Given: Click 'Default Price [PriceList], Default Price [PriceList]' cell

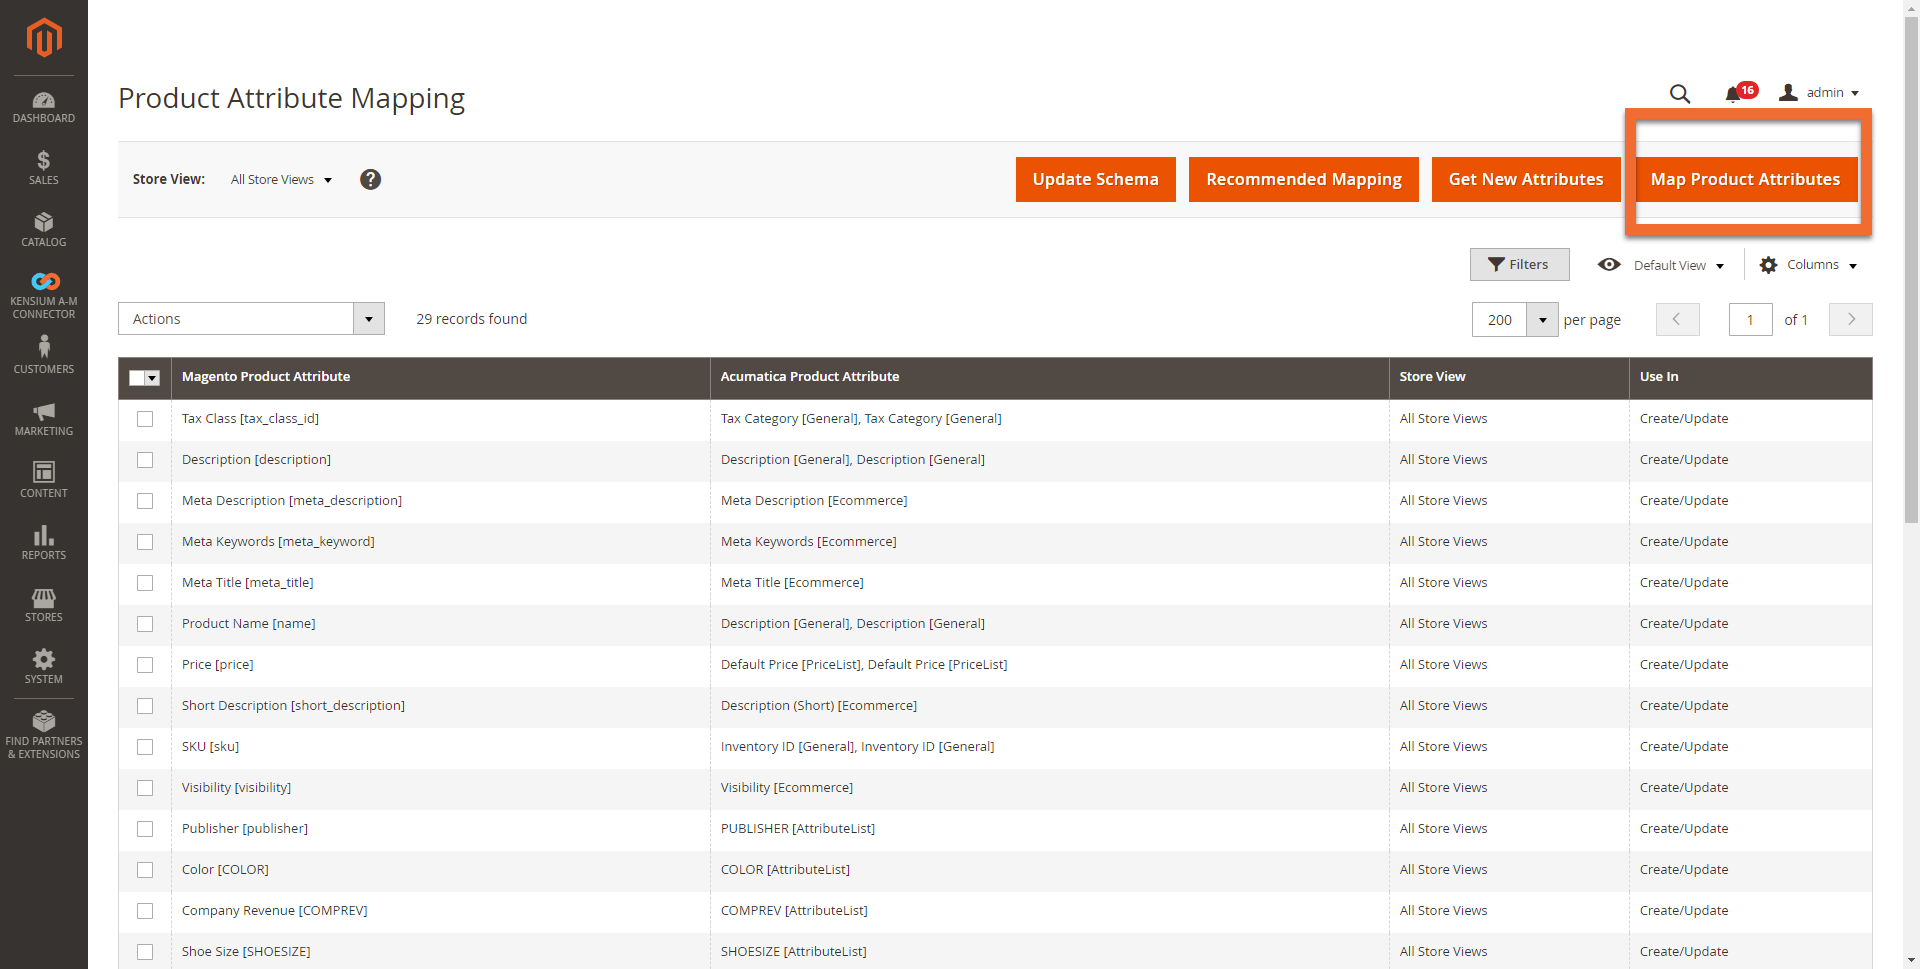Looking at the screenshot, I should (864, 665).
